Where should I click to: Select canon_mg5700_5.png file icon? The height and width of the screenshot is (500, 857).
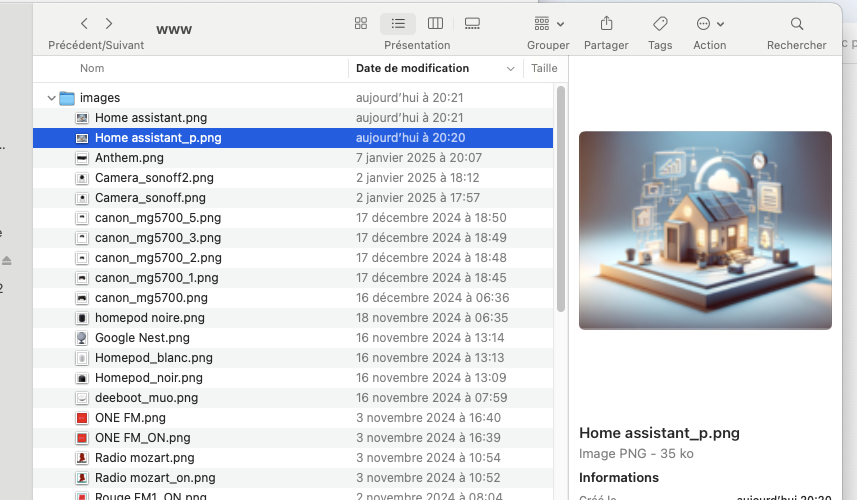[x=82, y=218]
